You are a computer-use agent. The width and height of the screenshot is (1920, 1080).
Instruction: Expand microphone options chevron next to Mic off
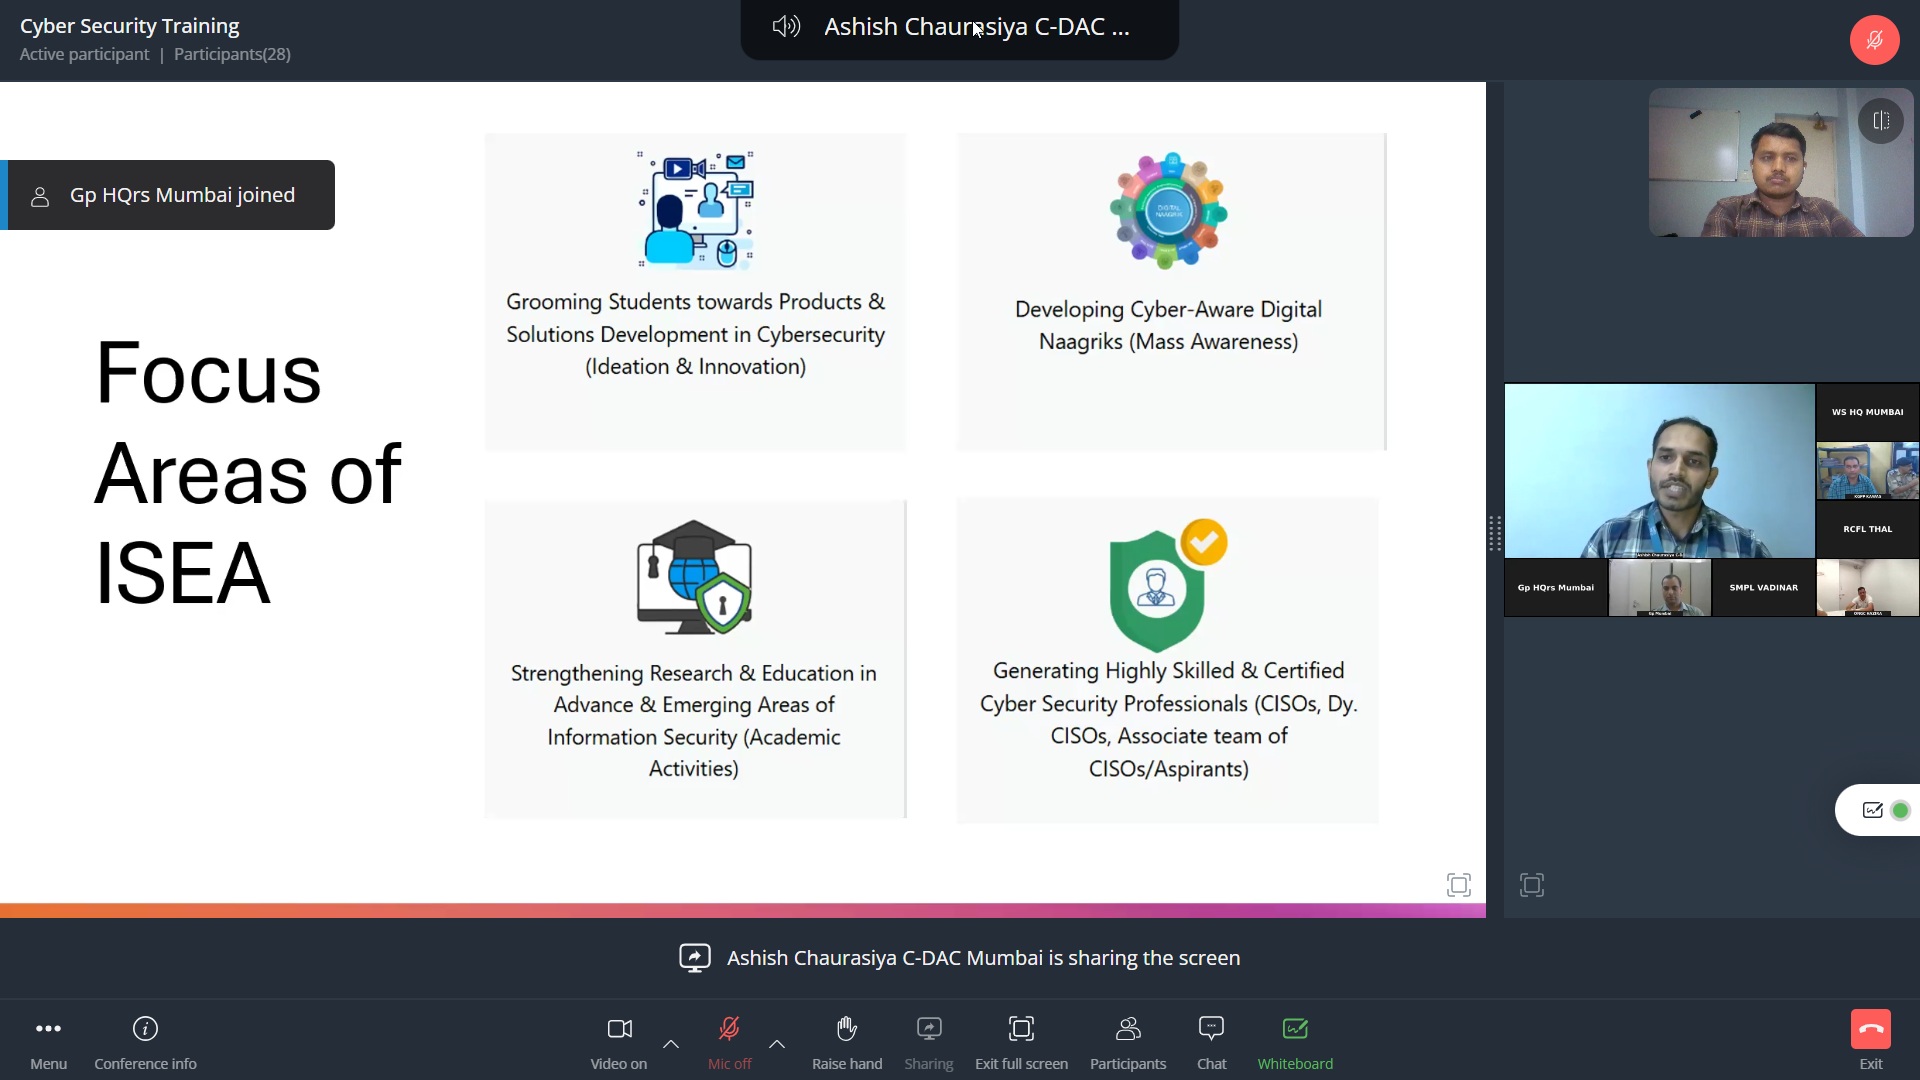tap(777, 1044)
